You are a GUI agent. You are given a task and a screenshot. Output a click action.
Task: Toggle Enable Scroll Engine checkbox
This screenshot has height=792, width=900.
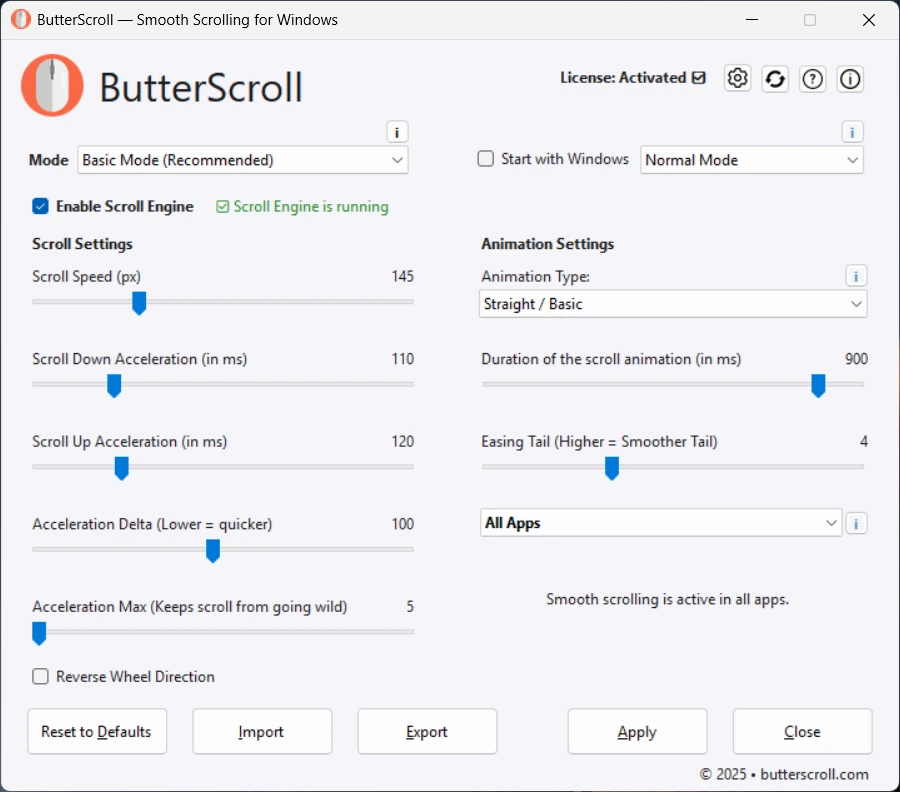coord(40,206)
